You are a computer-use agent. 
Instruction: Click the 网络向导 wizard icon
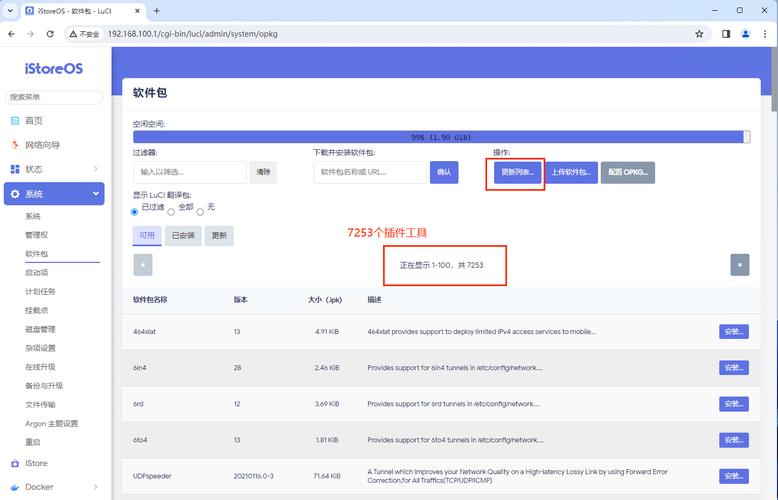[x=15, y=145]
